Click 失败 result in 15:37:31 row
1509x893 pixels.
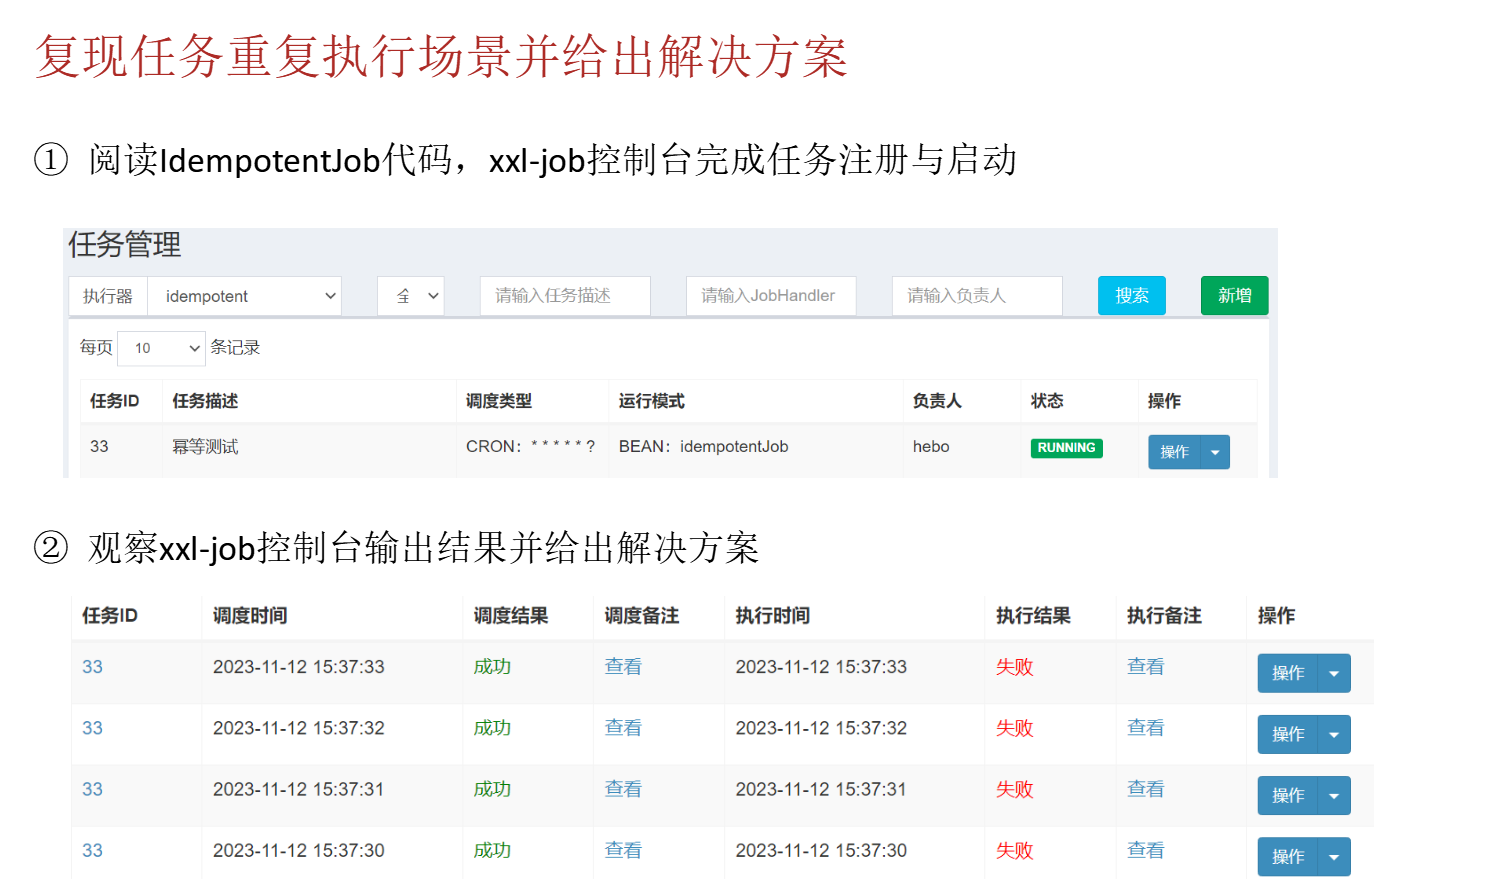point(1014,789)
